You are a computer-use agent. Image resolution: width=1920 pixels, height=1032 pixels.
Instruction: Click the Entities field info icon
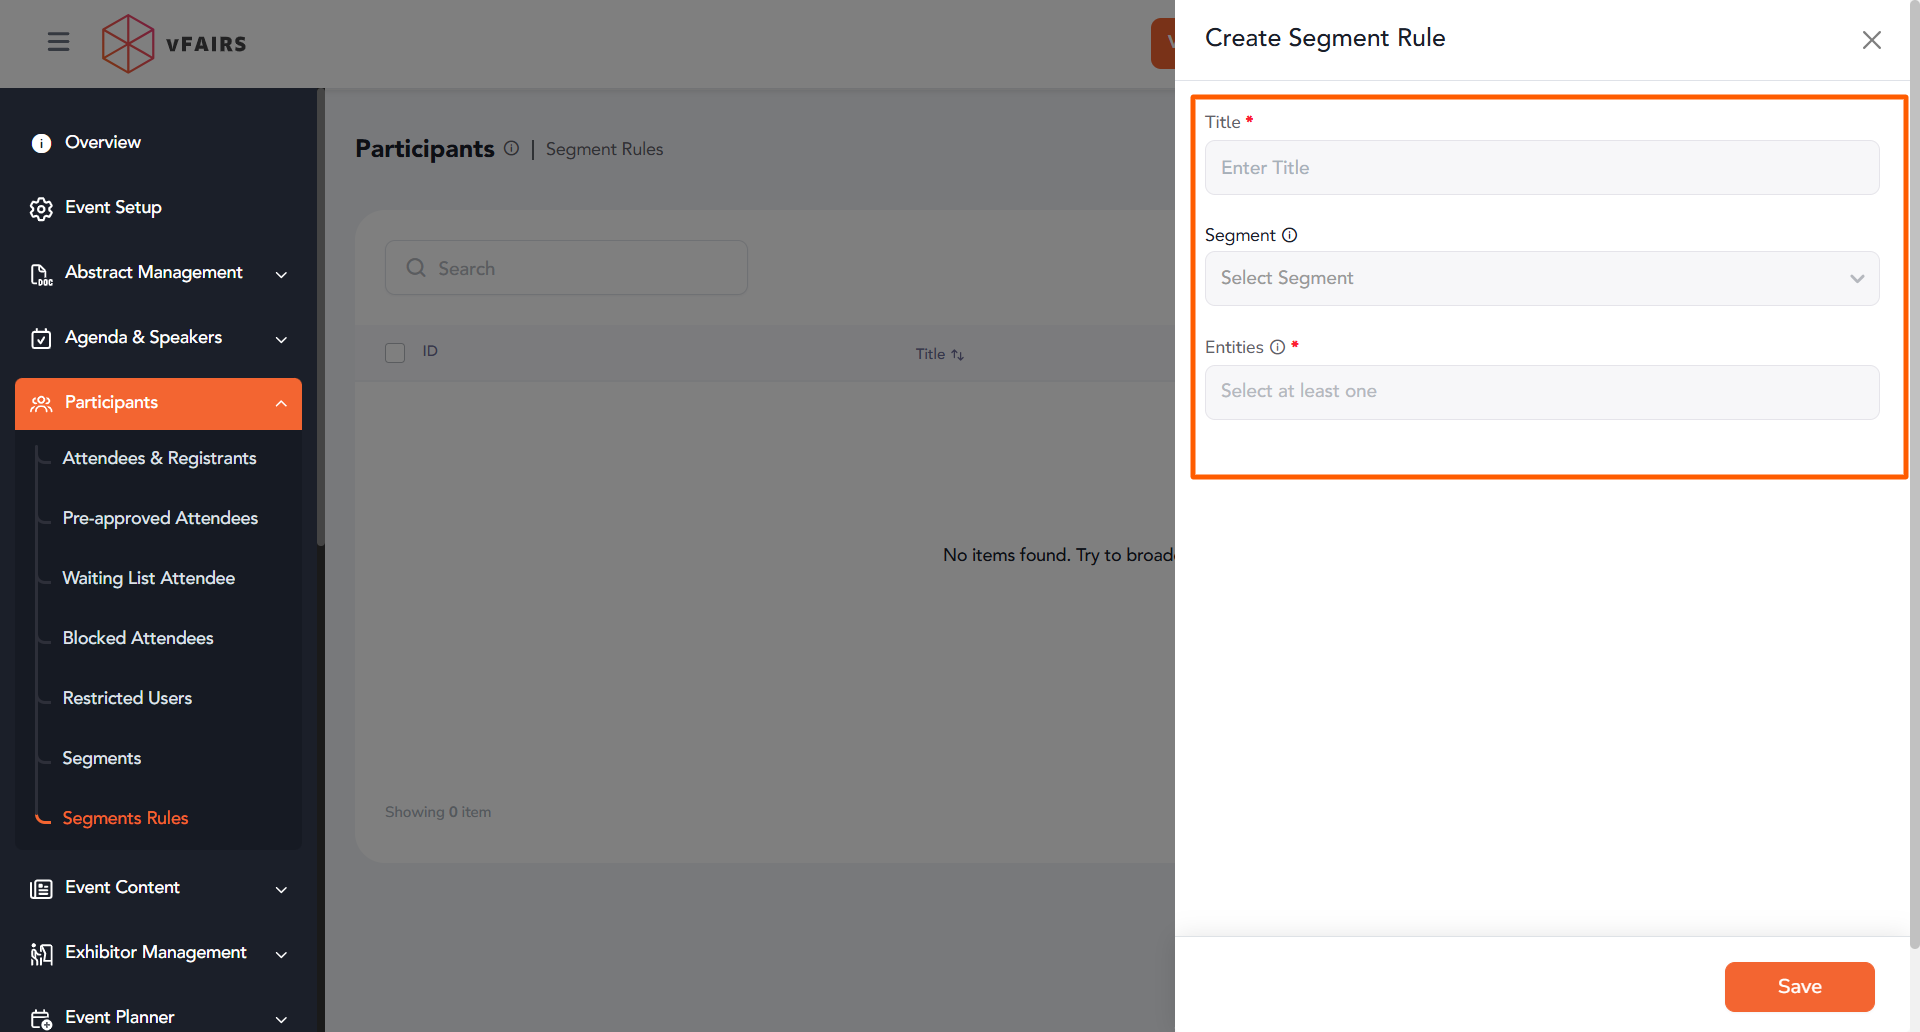(x=1277, y=347)
